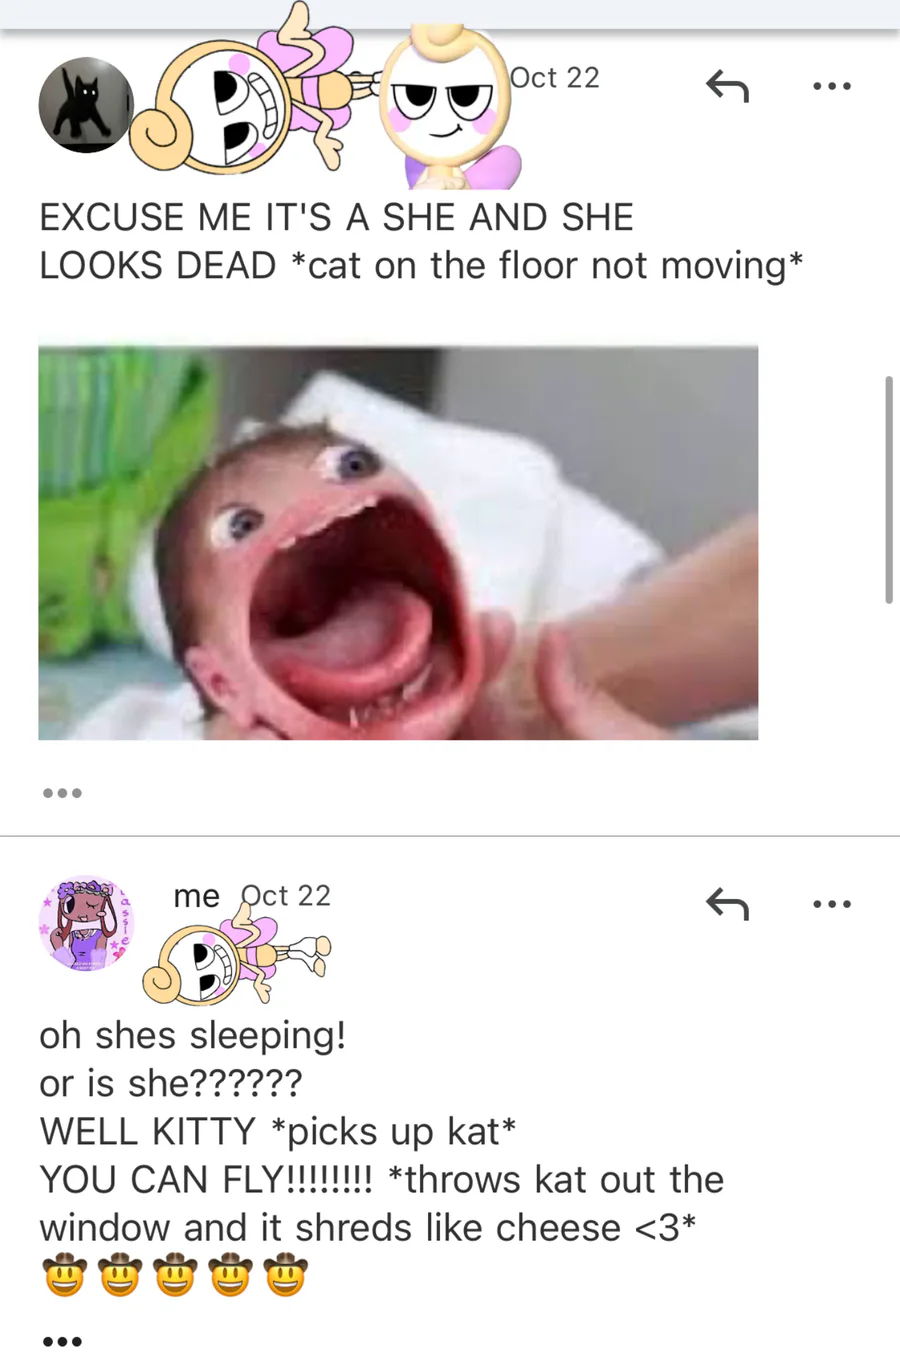The height and width of the screenshot is (1369, 900).
Task: Open more options for the top comment
Action: click(832, 86)
